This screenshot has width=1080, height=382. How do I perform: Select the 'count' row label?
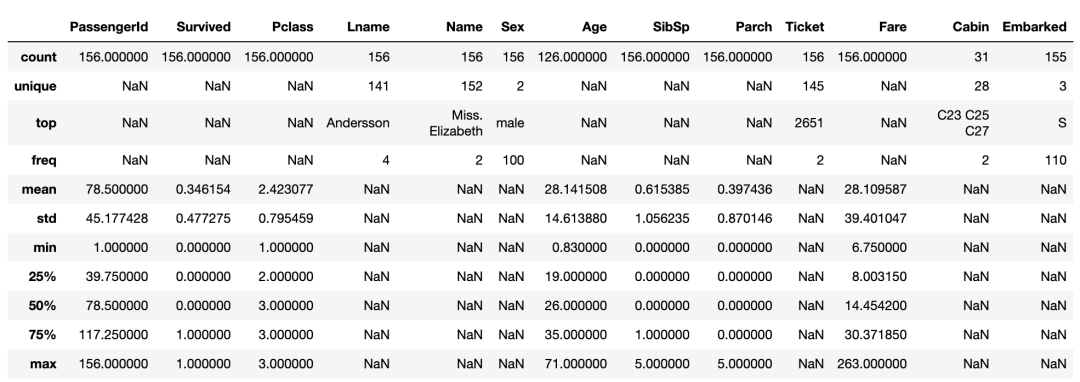39,57
